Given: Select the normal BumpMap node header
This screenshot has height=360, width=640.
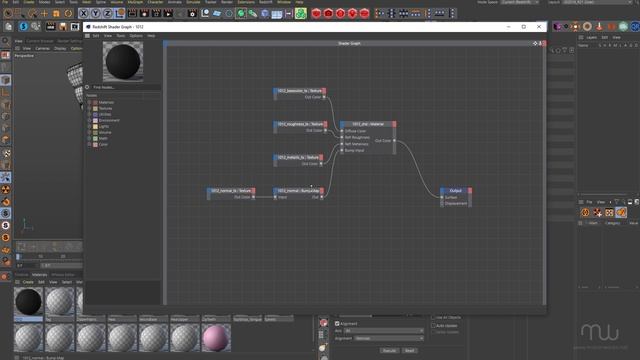Looking at the screenshot, I should pos(298,191).
